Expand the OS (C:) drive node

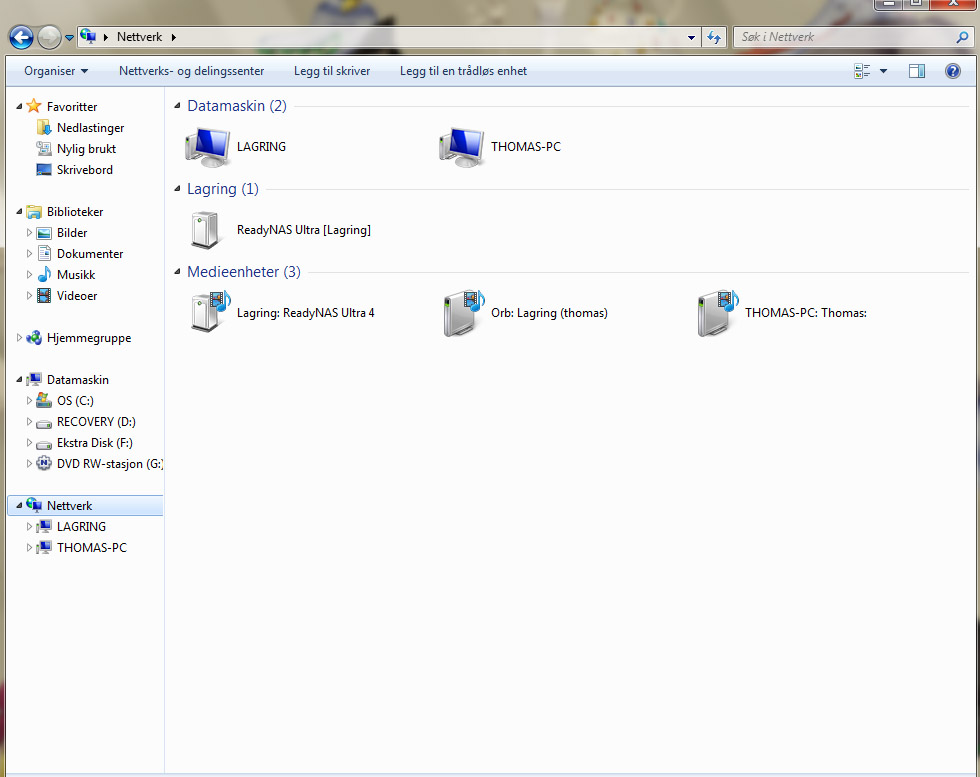pyautogui.click(x=29, y=401)
